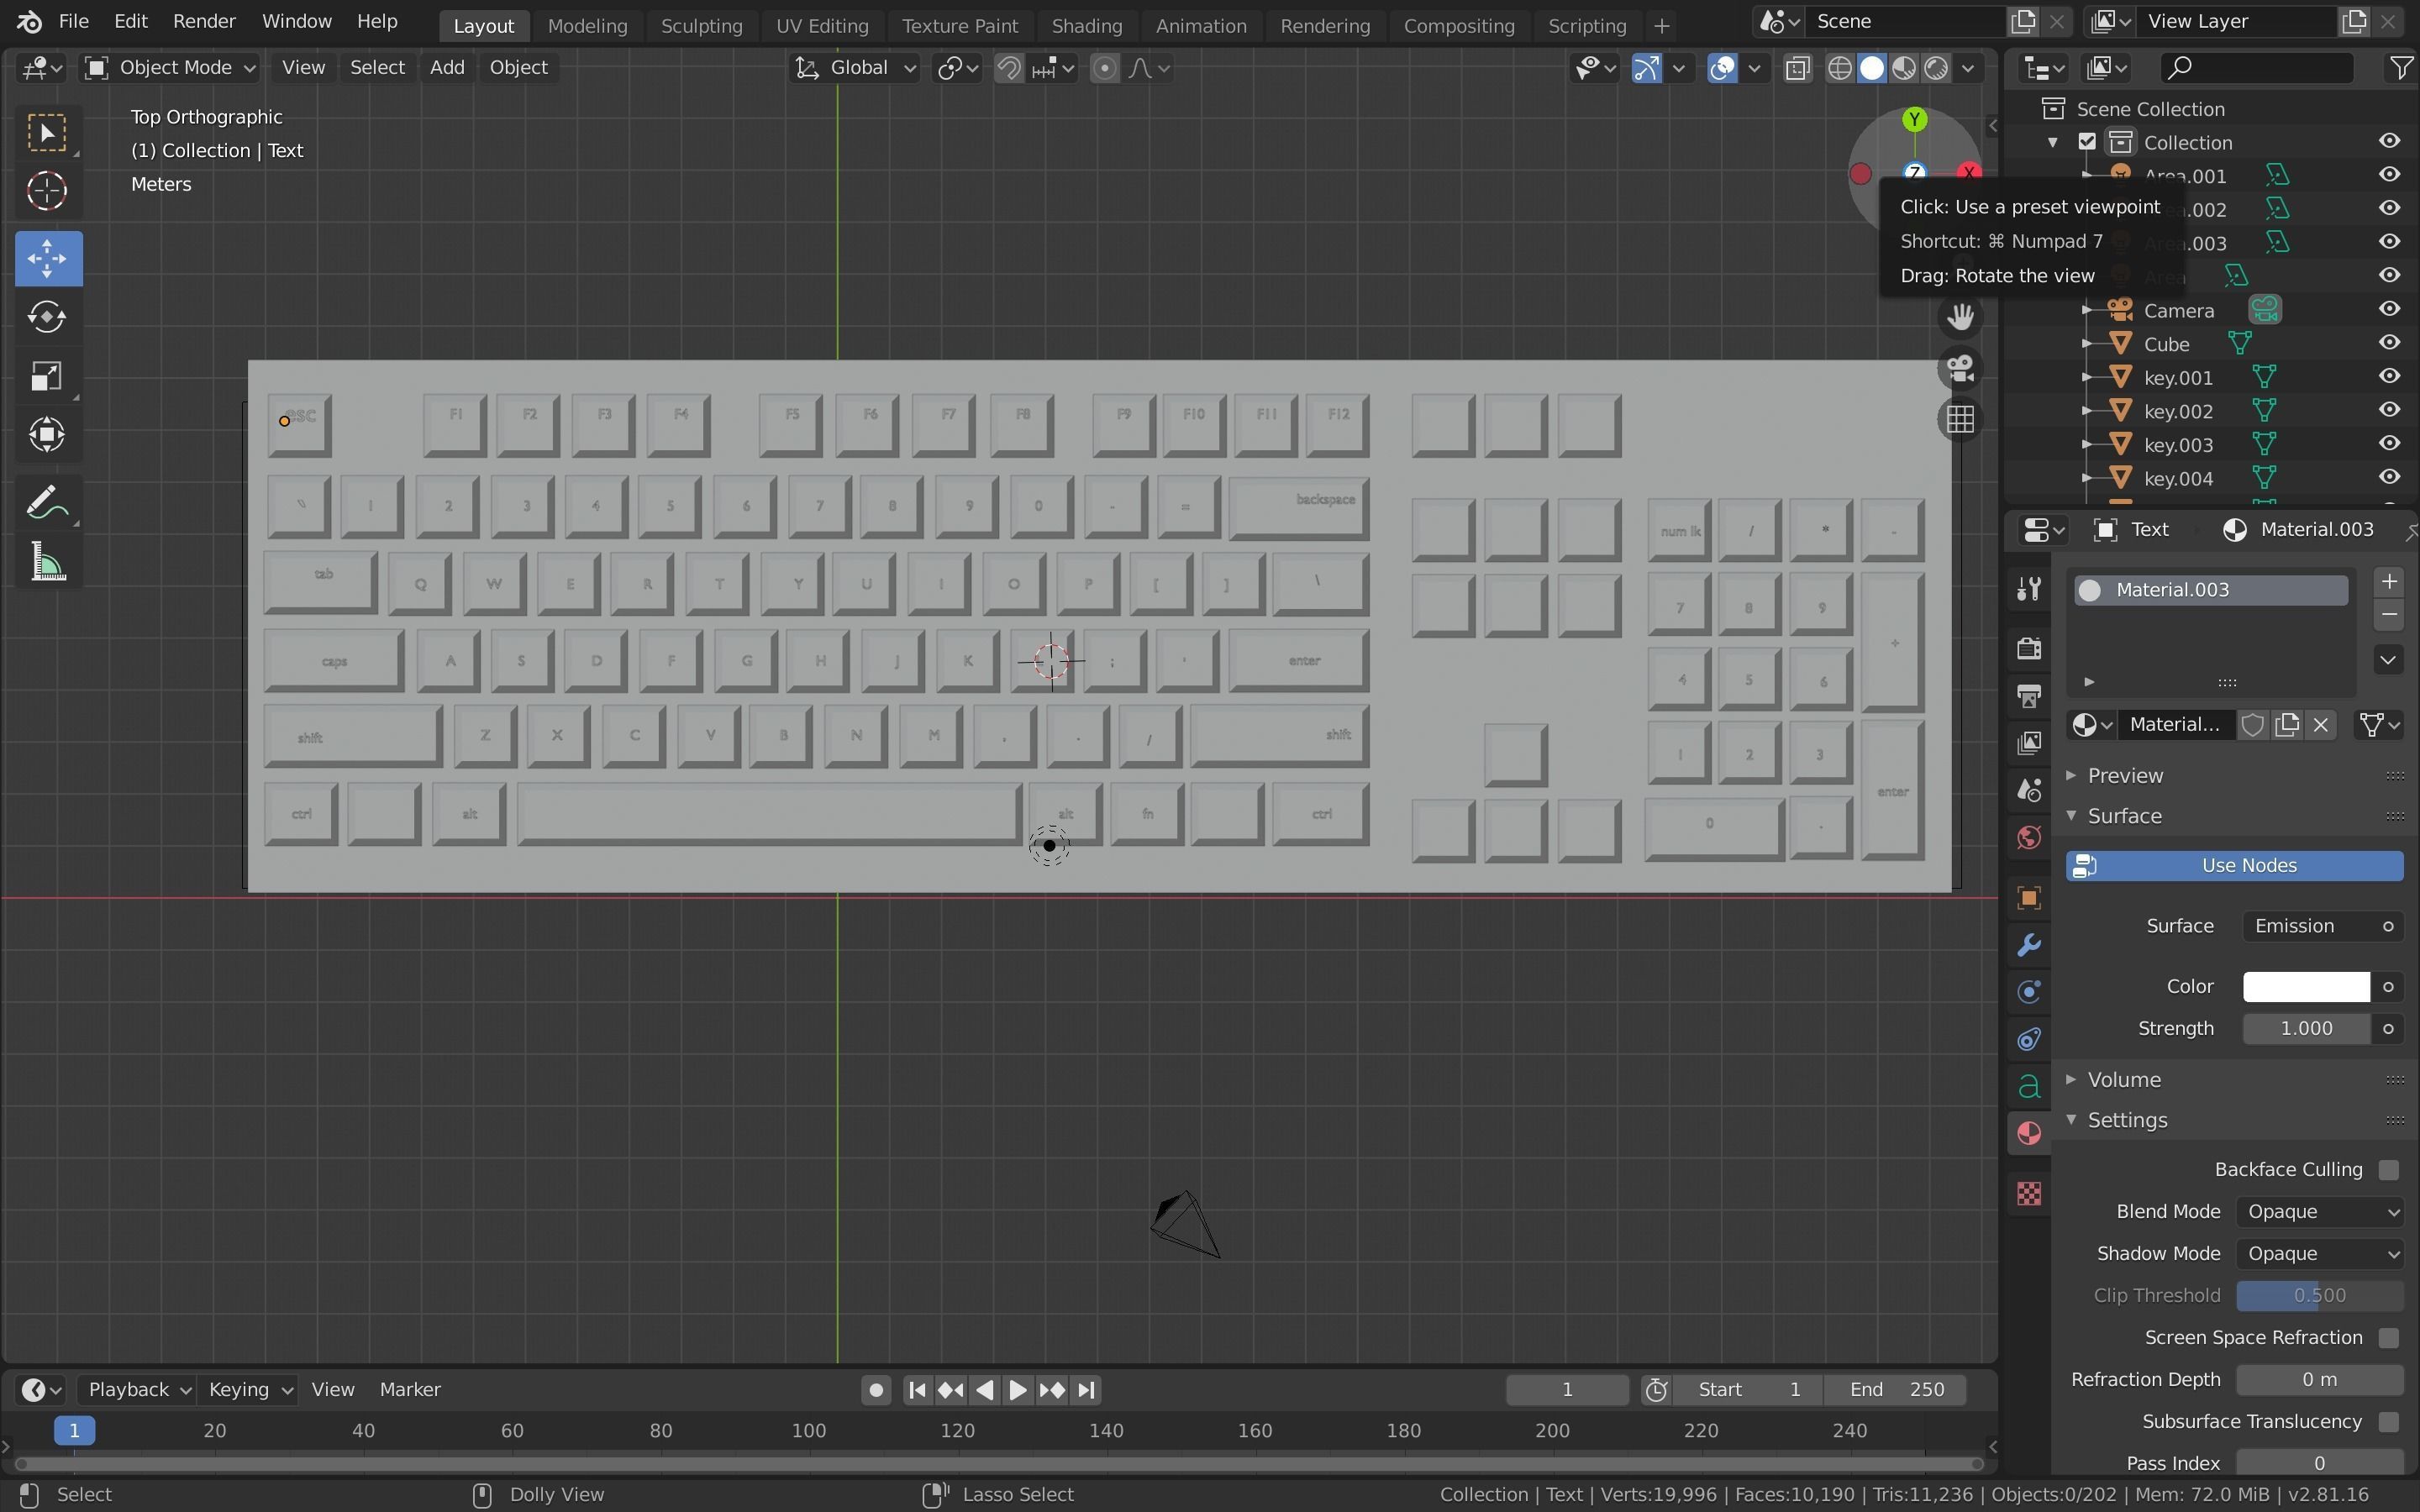Open World properties tab
This screenshot has width=2420, height=1512.
2029,838
